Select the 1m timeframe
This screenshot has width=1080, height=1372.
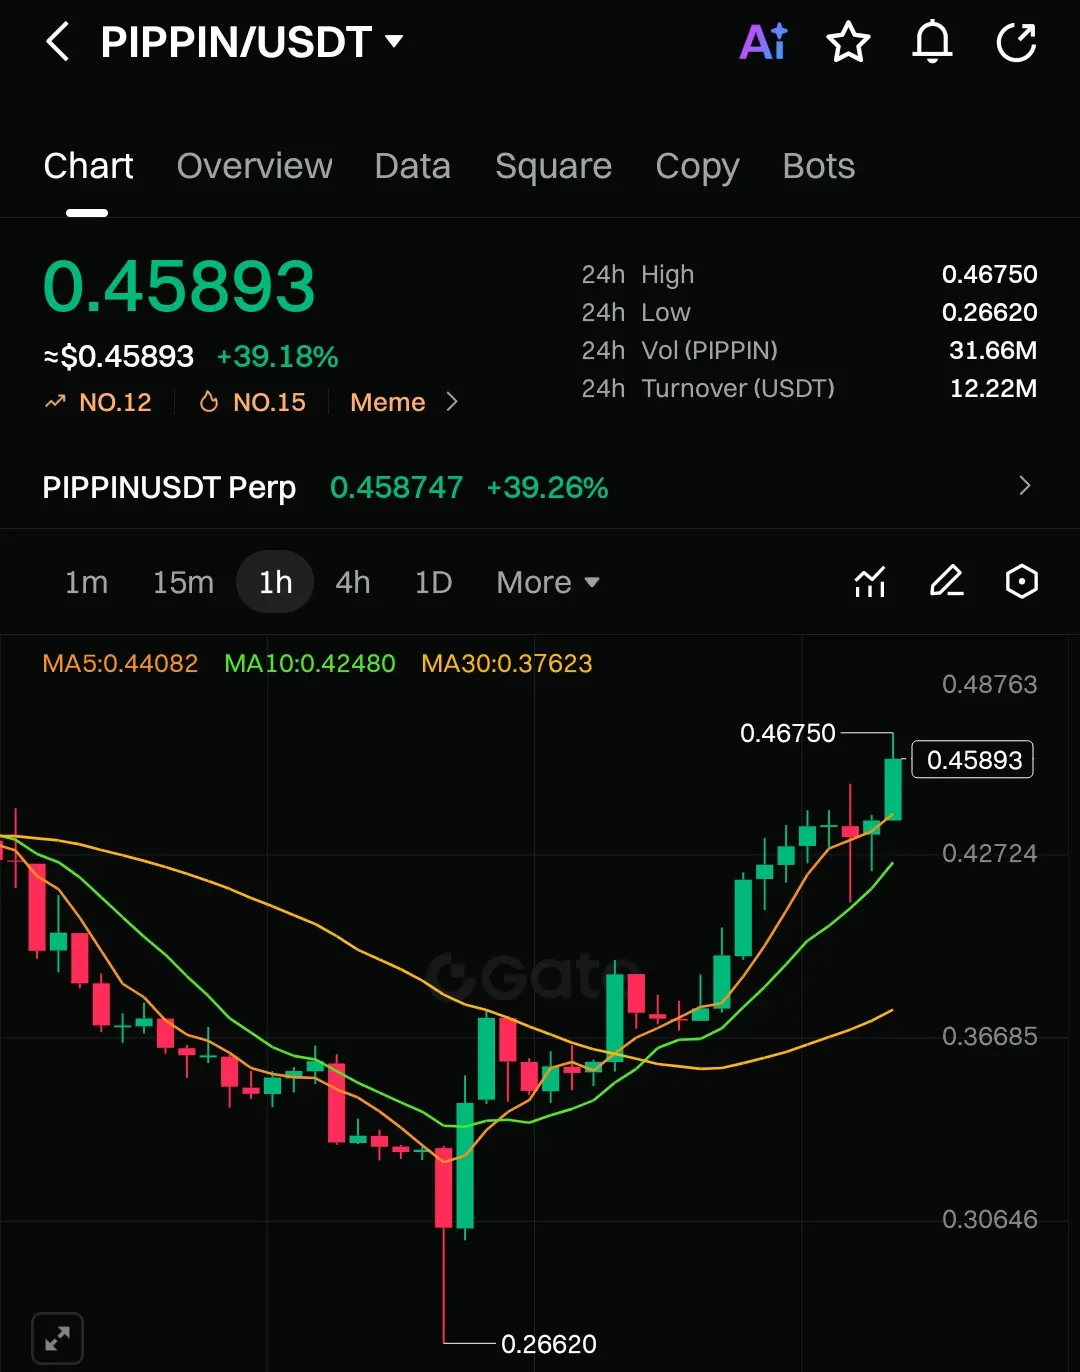(x=86, y=582)
